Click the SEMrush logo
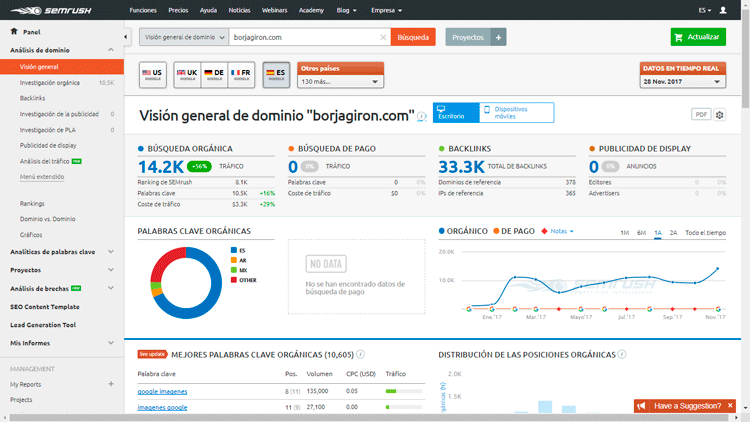This screenshot has width=750, height=422. [51, 10]
